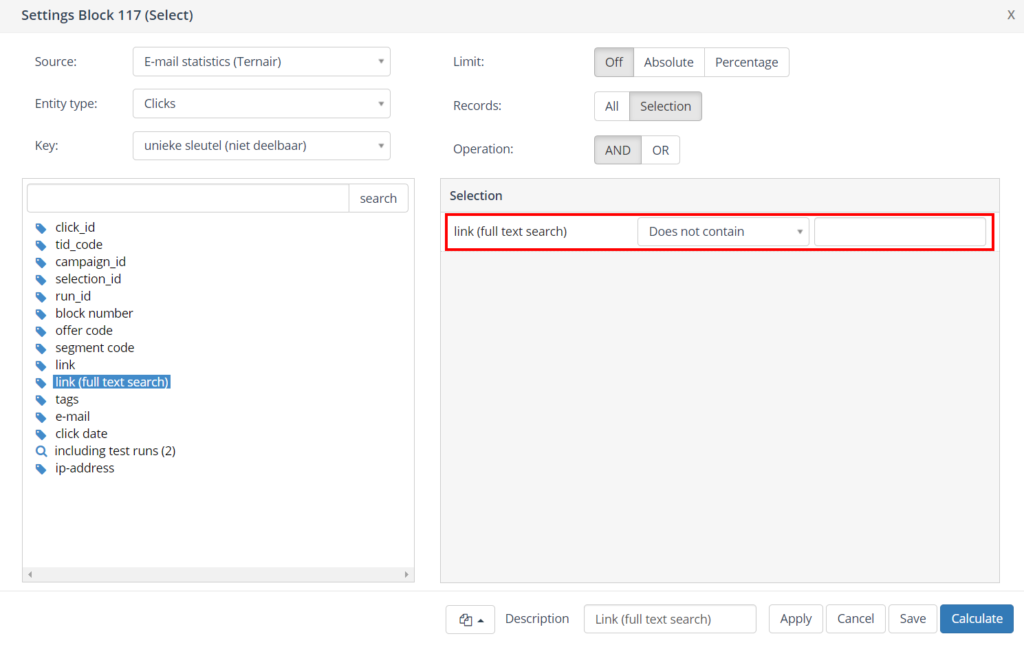The width and height of the screenshot is (1024, 645).
Task: Set Operation to OR
Action: [660, 150]
